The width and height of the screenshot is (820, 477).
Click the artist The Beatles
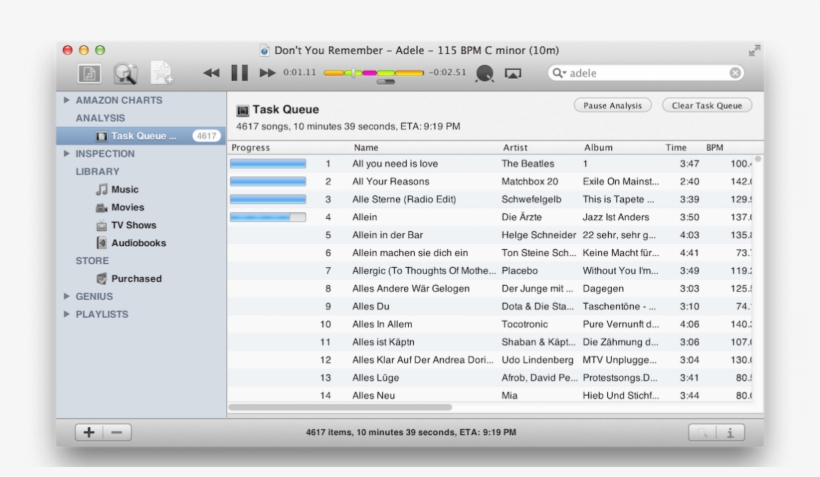click(528, 164)
